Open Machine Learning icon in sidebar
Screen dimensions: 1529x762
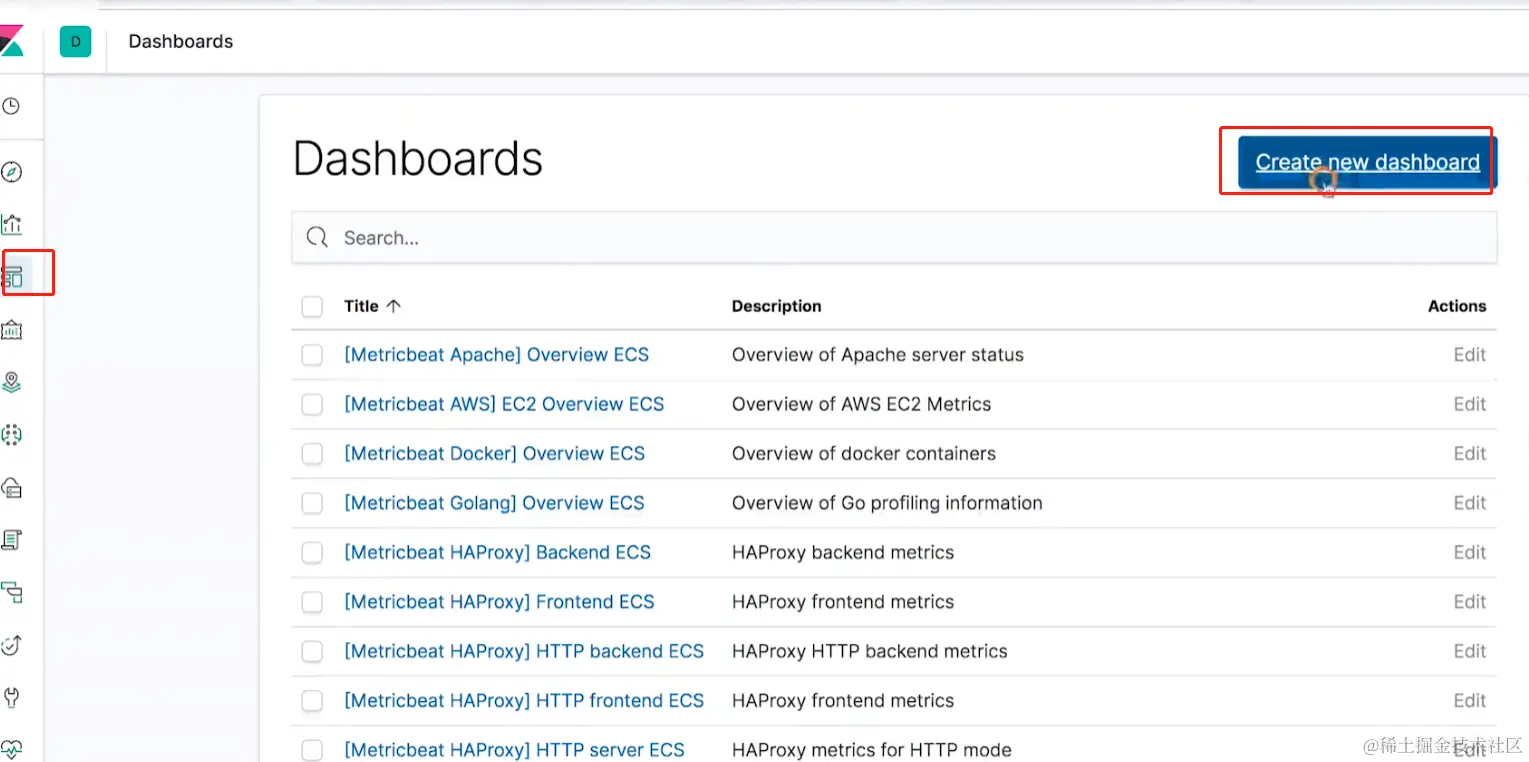pos(11,435)
